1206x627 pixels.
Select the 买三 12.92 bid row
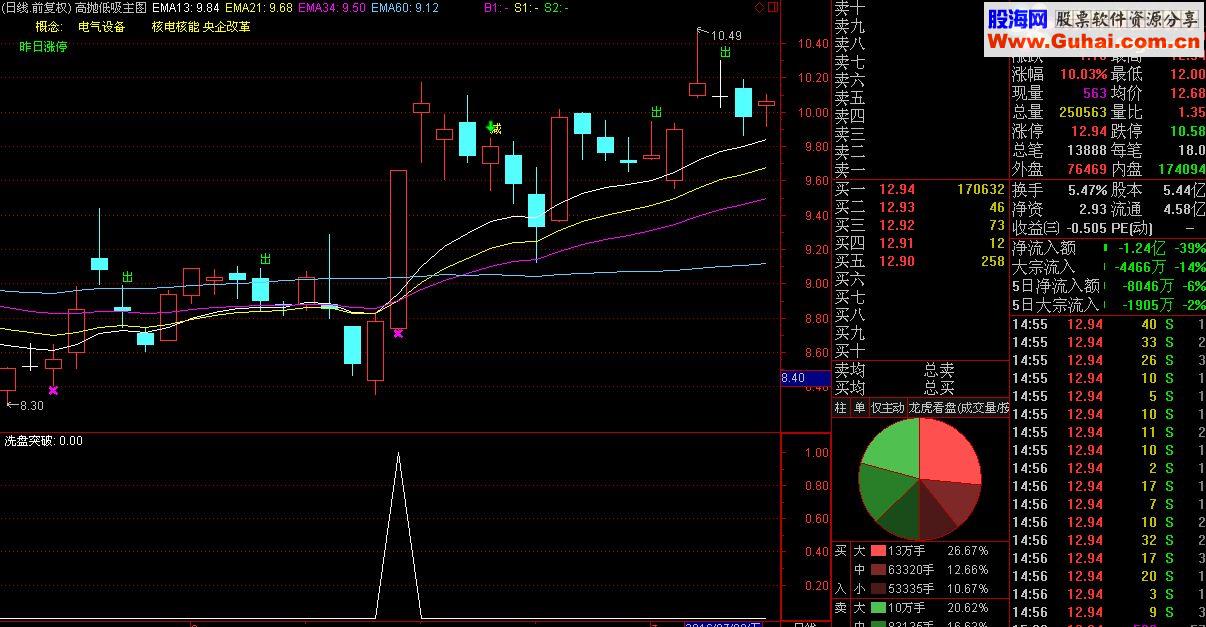click(921, 225)
